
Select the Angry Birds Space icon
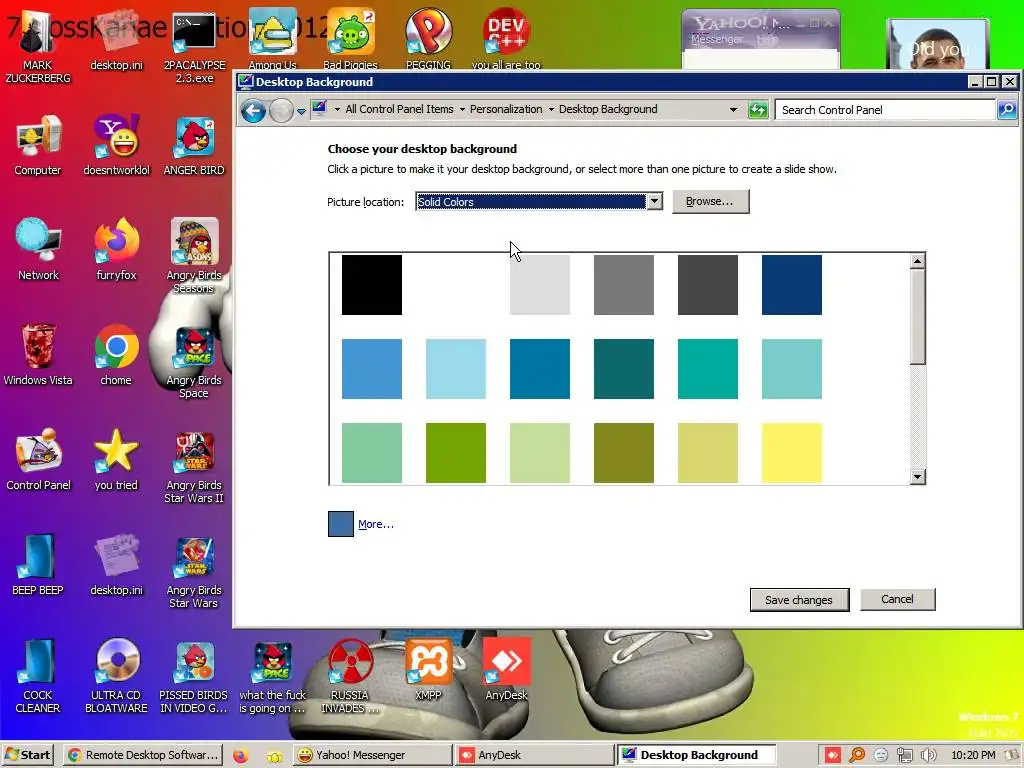click(x=194, y=361)
